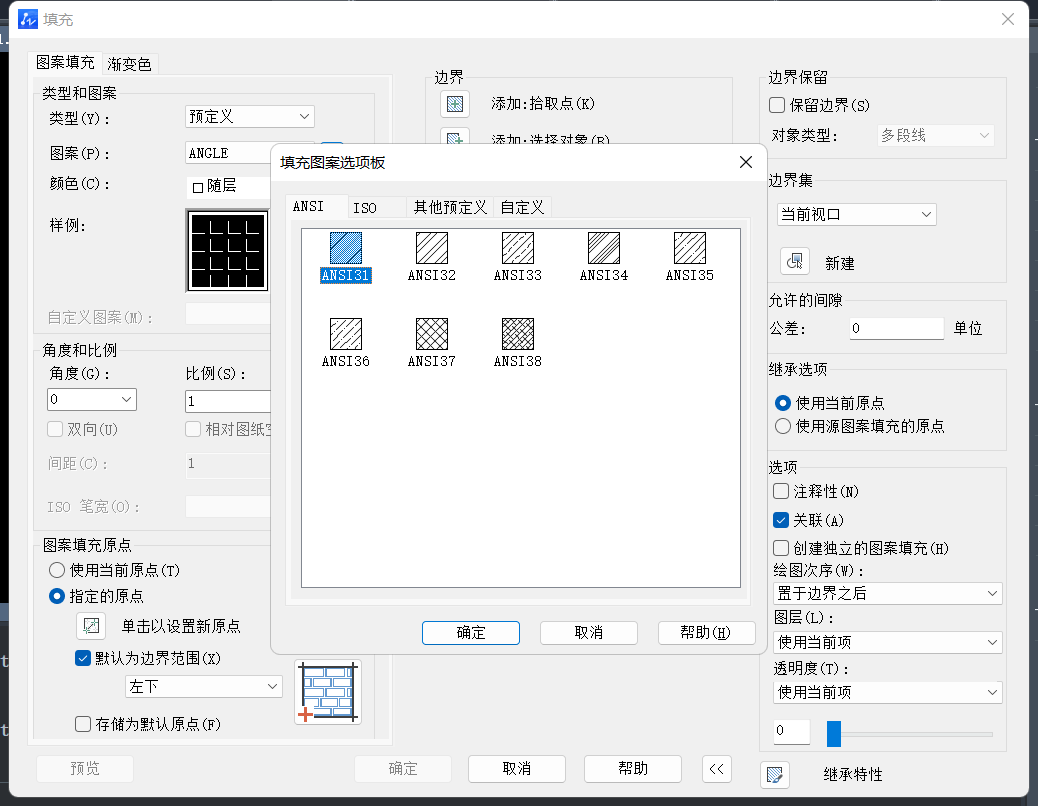The width and height of the screenshot is (1038, 806).
Task: Open the type dropdown showing 预定义
Action: (x=250, y=116)
